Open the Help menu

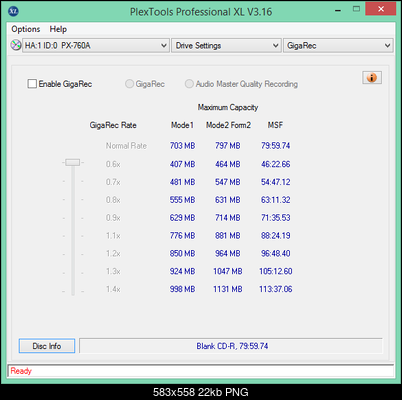click(x=58, y=29)
